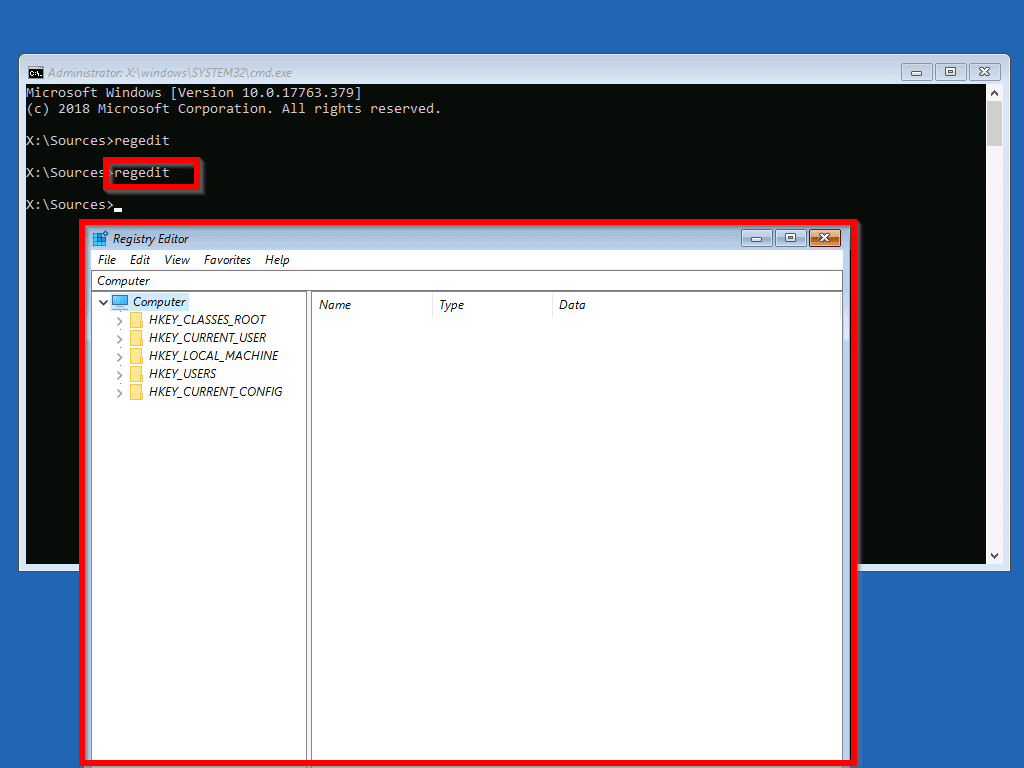The width and height of the screenshot is (1024, 768).
Task: Open the Edit menu
Action: coord(139,259)
